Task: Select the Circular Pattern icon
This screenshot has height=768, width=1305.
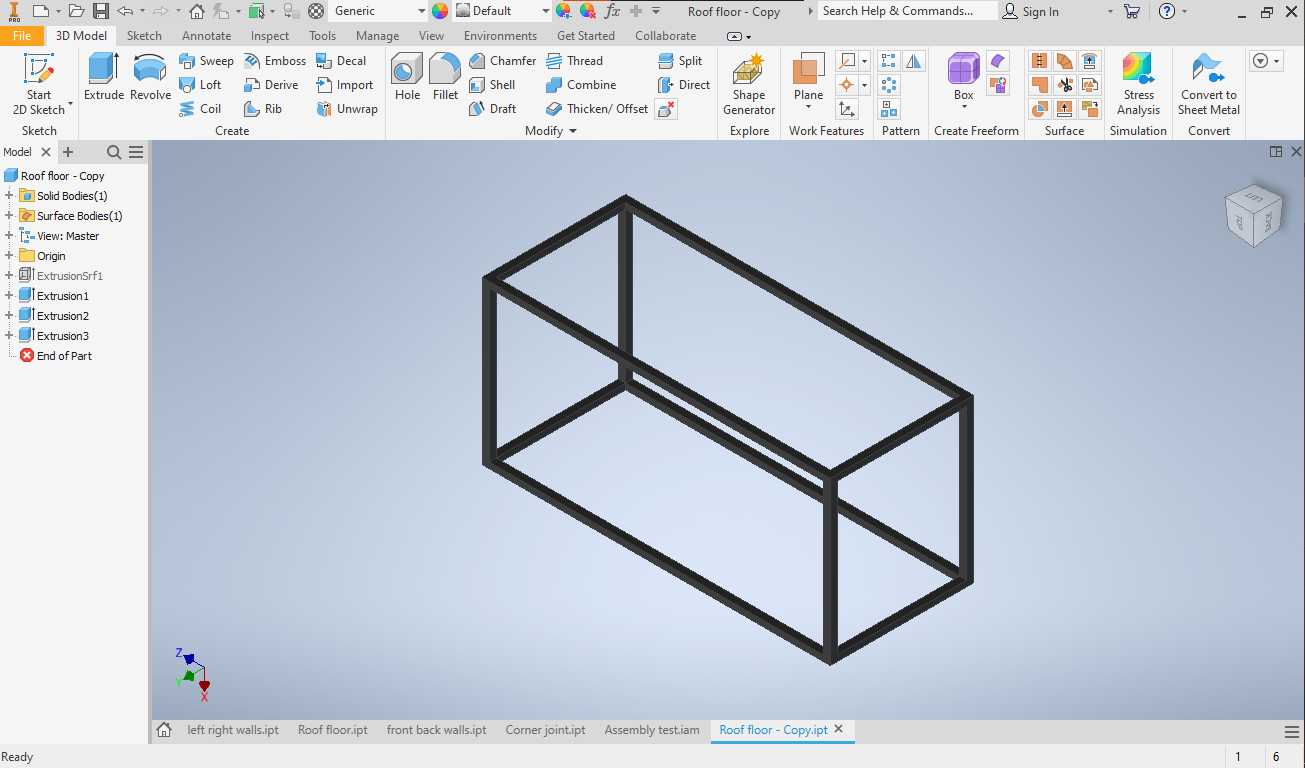Action: (x=888, y=86)
